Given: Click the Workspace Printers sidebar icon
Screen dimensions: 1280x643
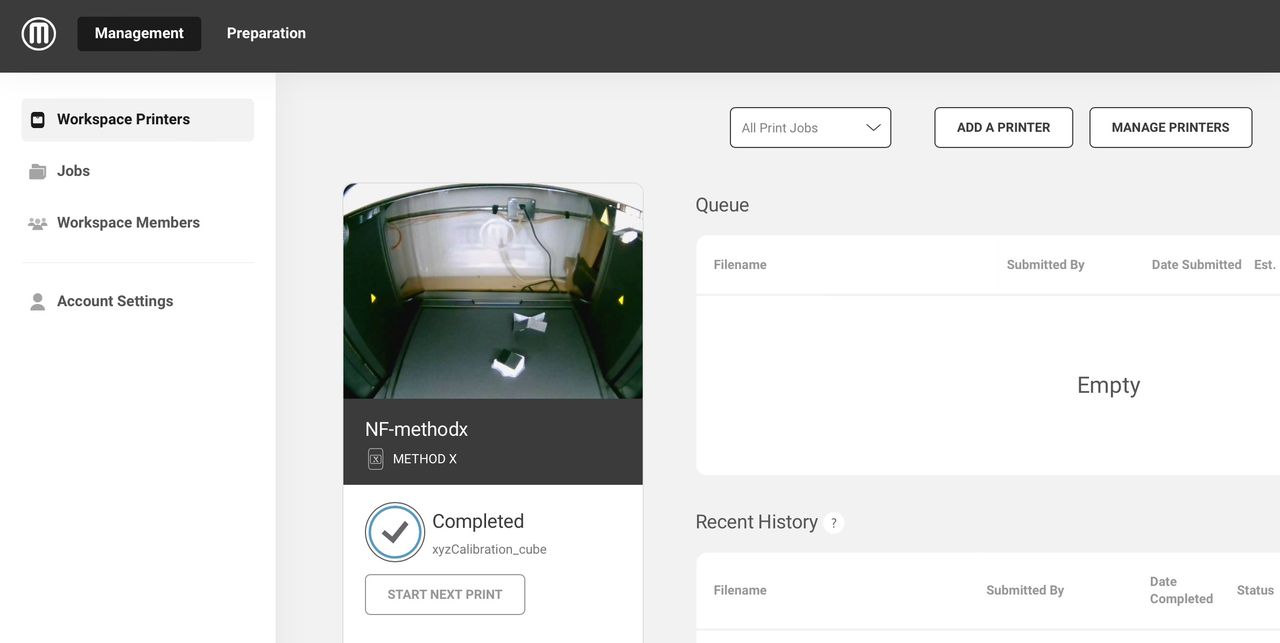Looking at the screenshot, I should (38, 120).
